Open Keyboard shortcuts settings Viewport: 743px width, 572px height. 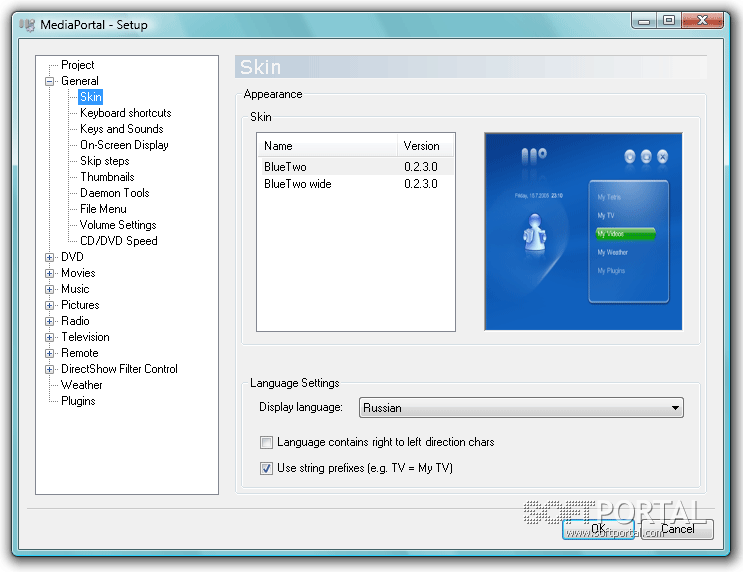click(126, 113)
